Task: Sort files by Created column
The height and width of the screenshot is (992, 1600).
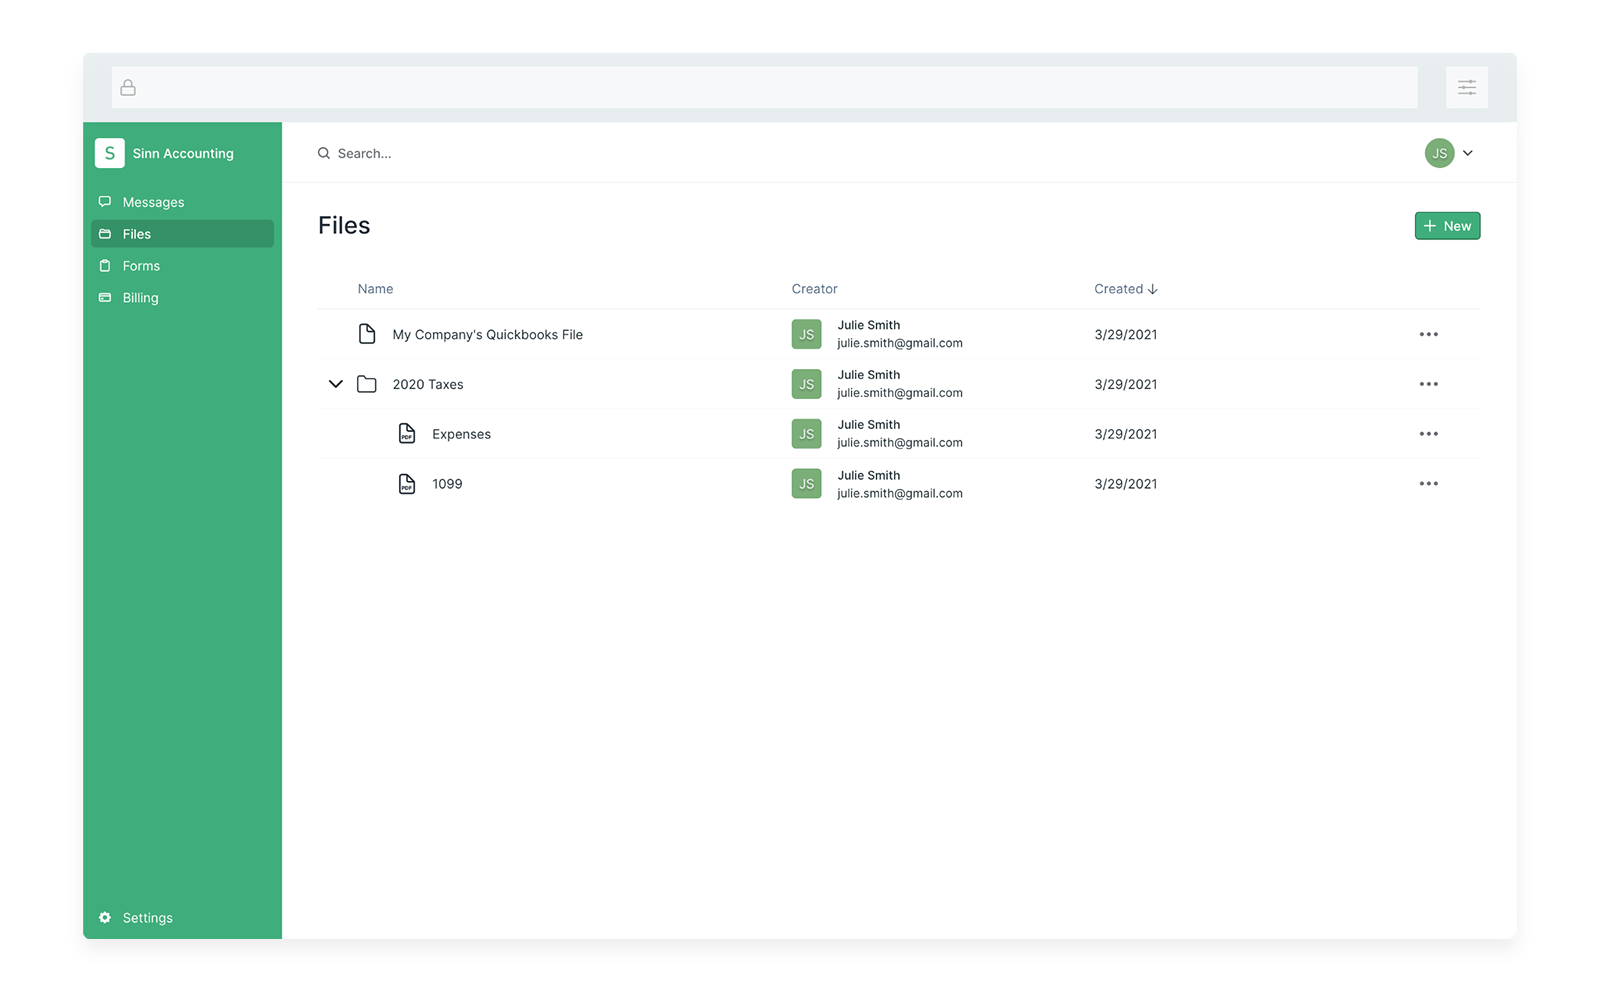Action: click(1125, 289)
